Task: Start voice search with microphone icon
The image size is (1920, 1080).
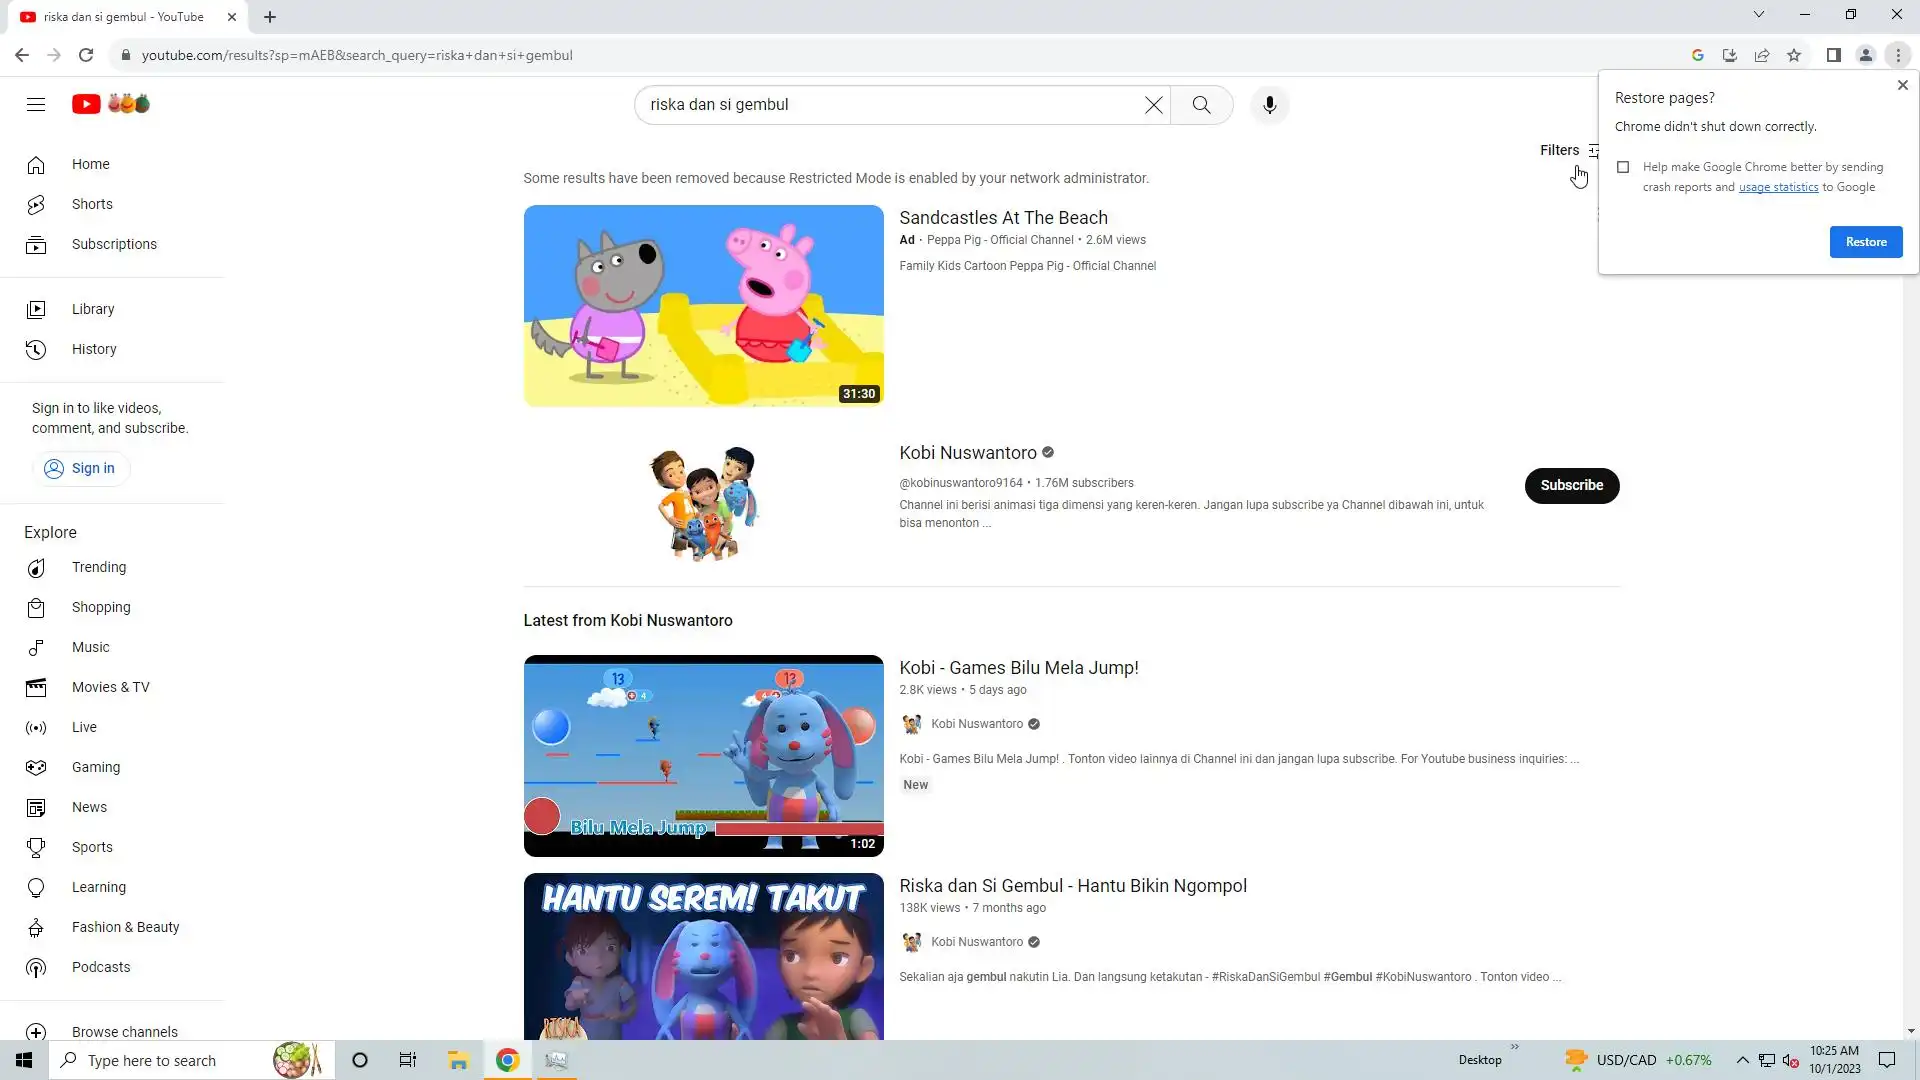Action: (1269, 105)
